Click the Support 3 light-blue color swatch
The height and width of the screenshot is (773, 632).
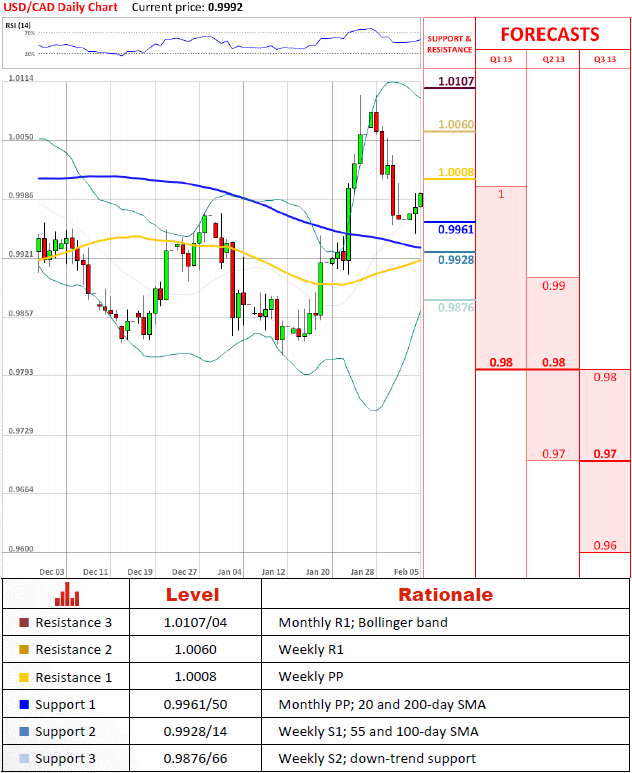(x=24, y=759)
